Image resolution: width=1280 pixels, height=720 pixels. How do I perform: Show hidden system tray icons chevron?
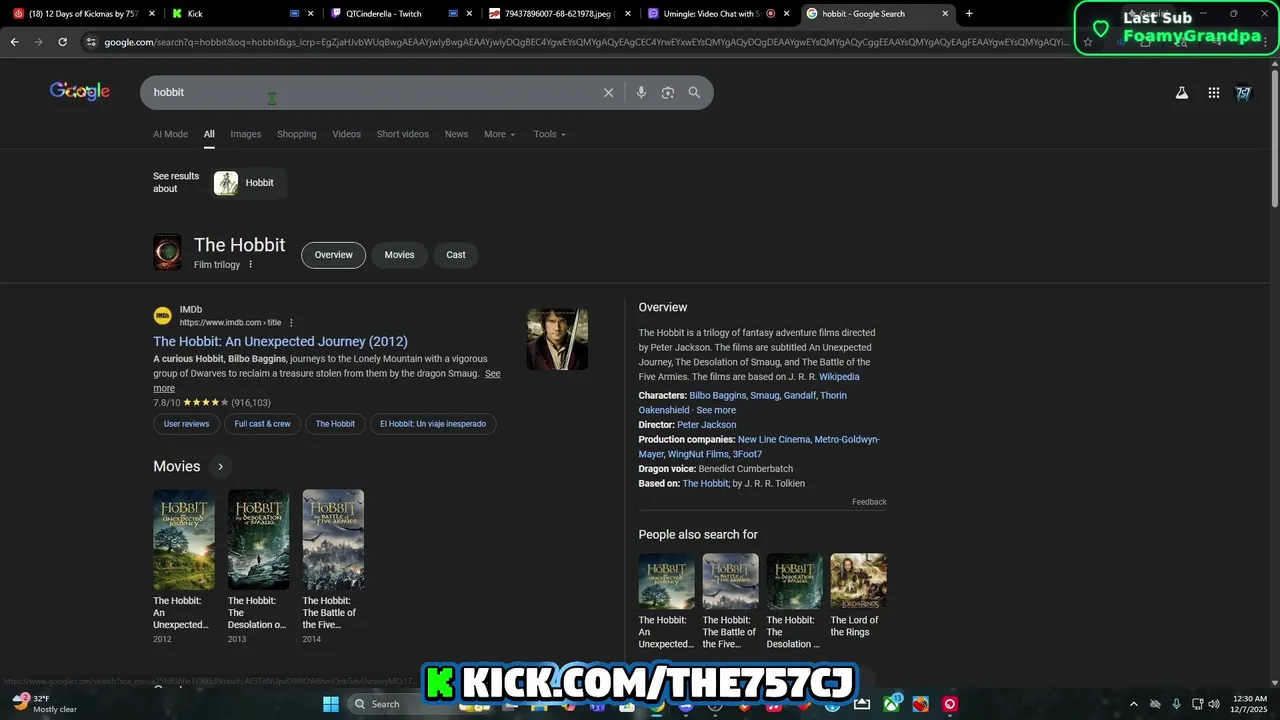click(1132, 704)
